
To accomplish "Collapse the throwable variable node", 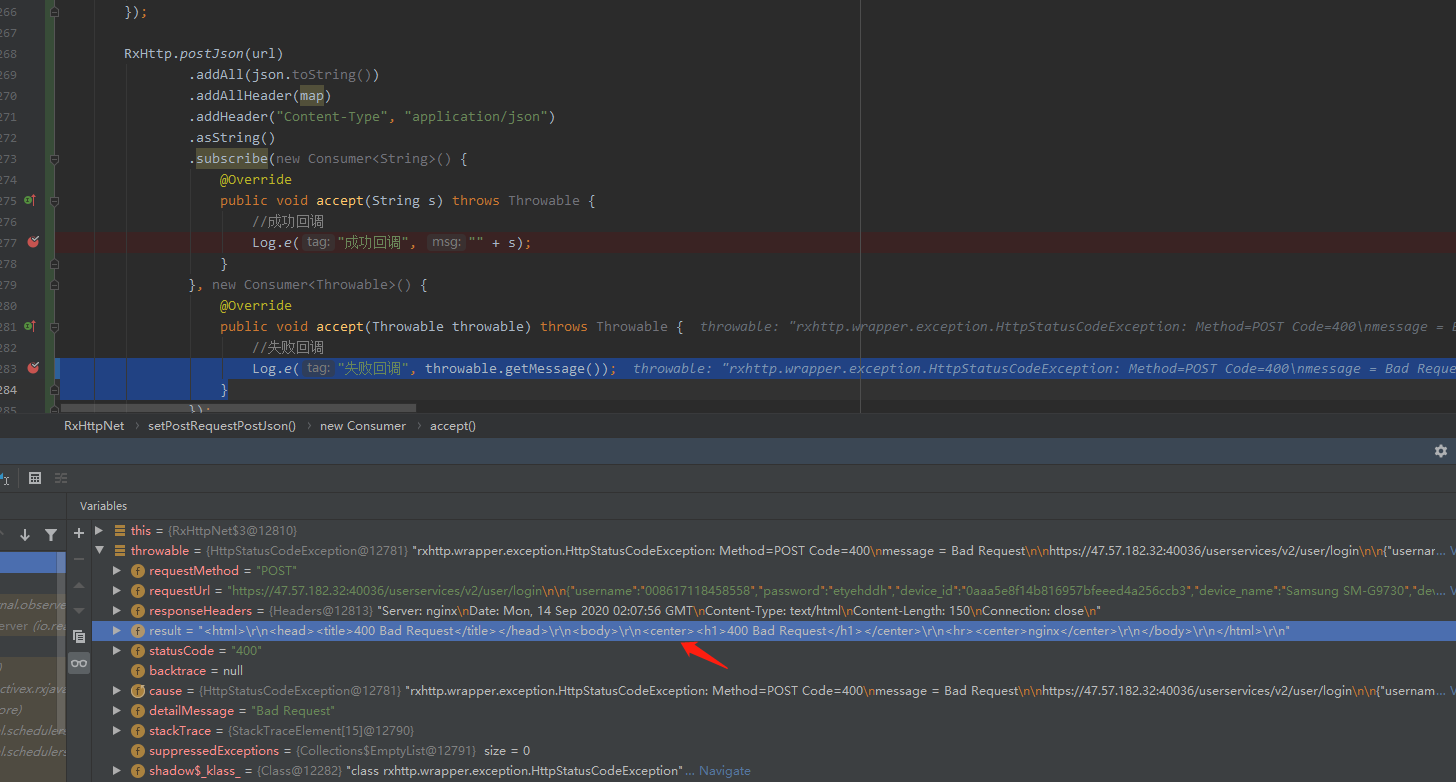I will tap(97, 549).
